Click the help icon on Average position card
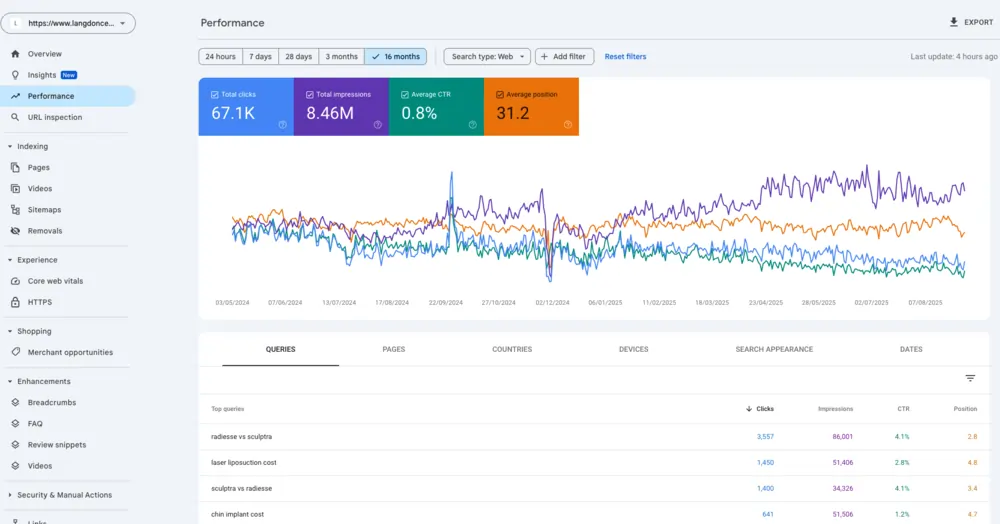1000x524 pixels. click(567, 125)
